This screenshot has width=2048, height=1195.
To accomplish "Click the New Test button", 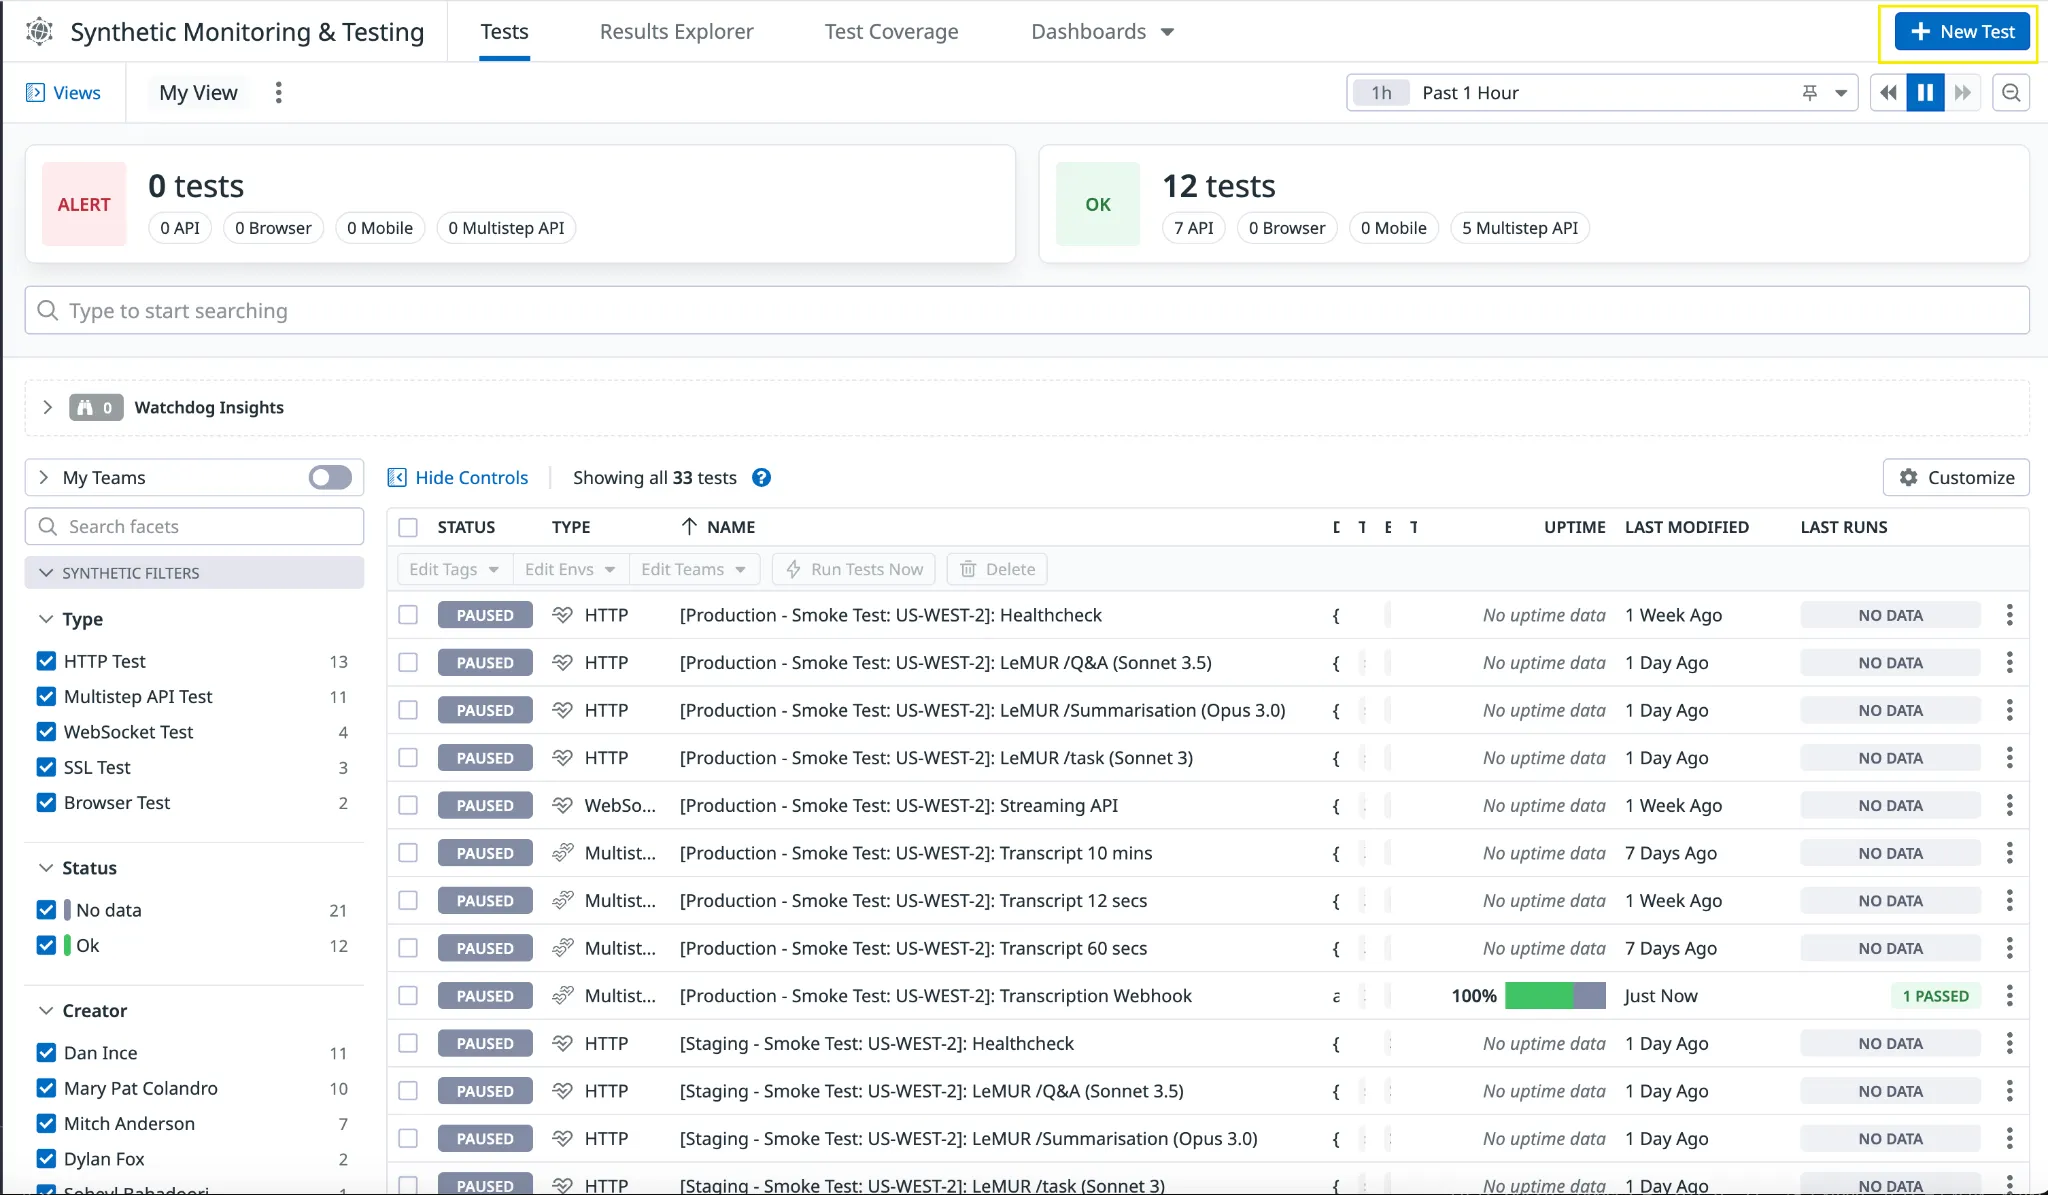I will [1962, 32].
